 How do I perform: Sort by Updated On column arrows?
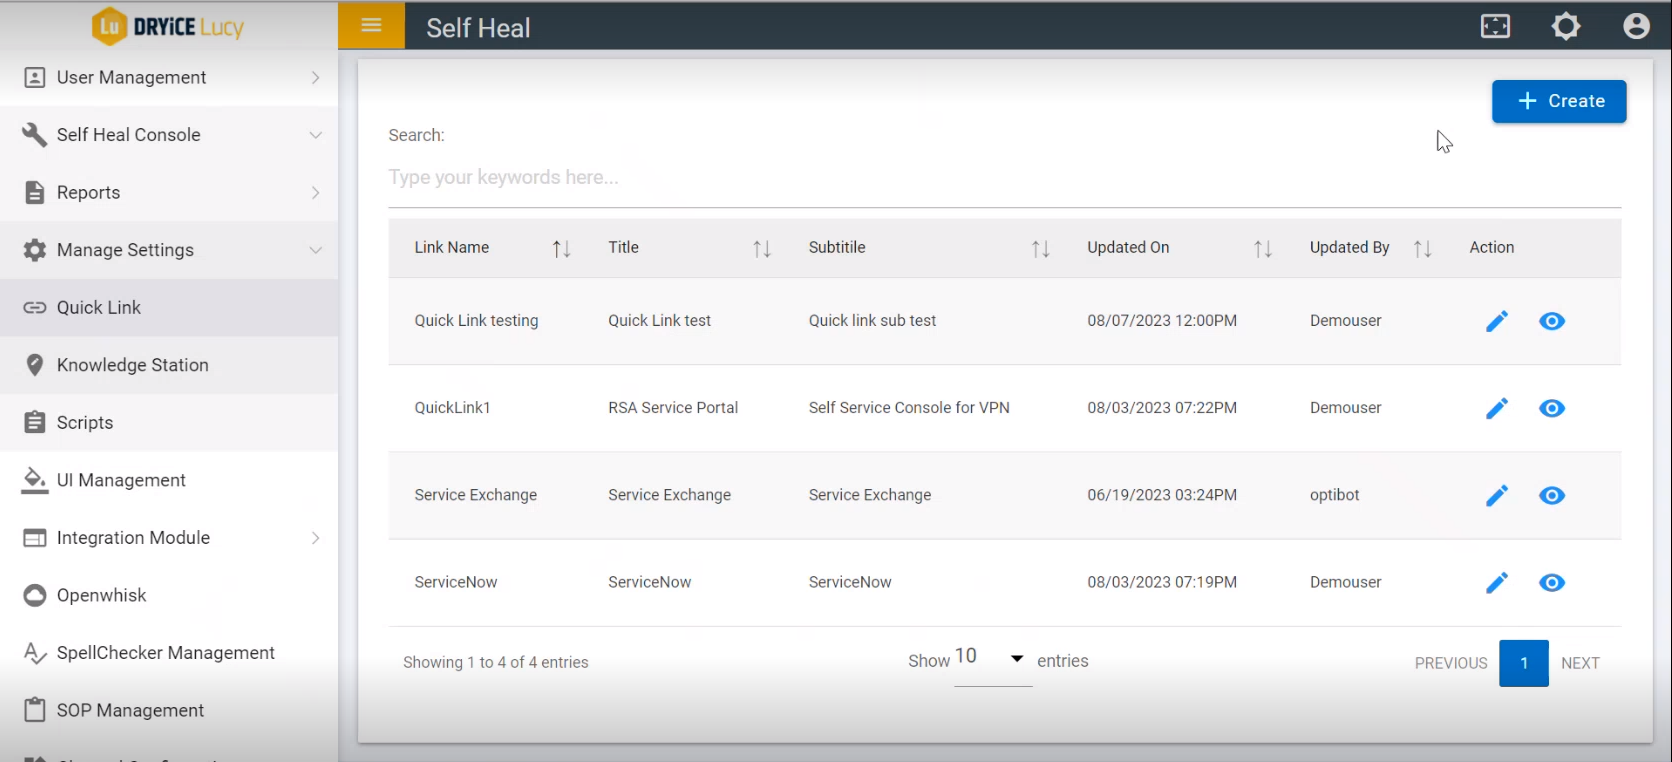[1262, 249]
